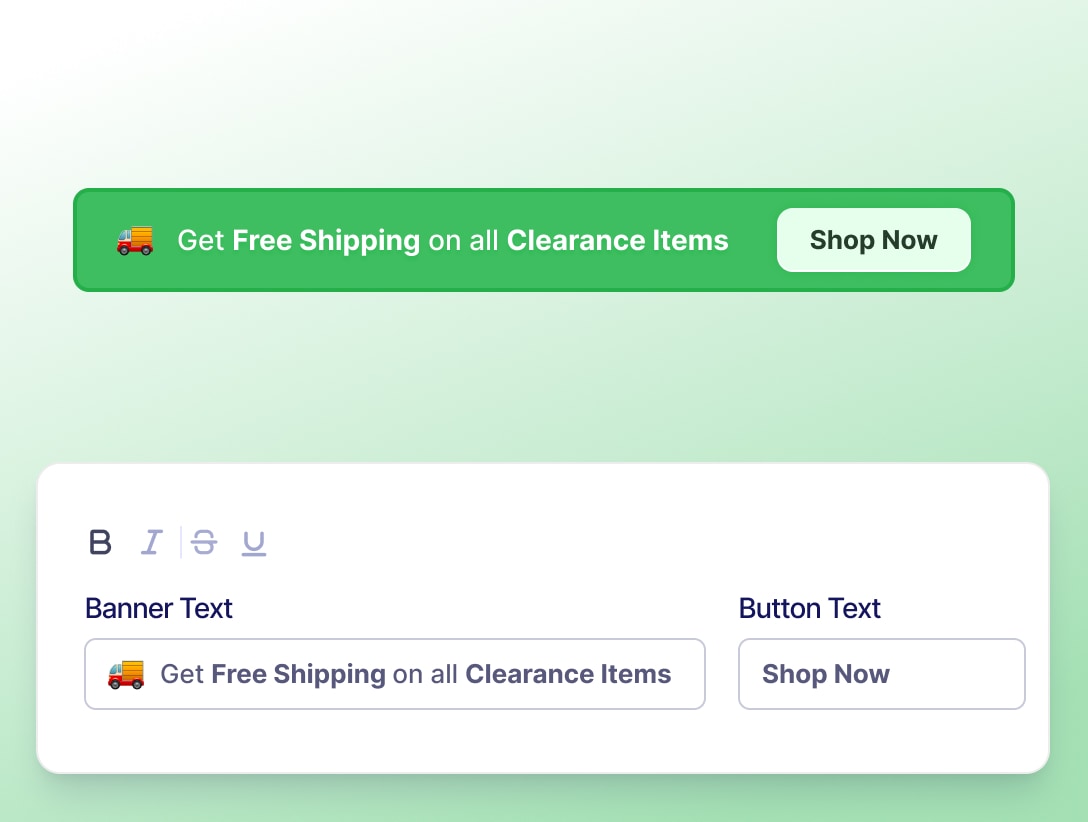Select the bold 'Free Shipping' text in the editor
This screenshot has width=1088, height=822.
(x=298, y=674)
